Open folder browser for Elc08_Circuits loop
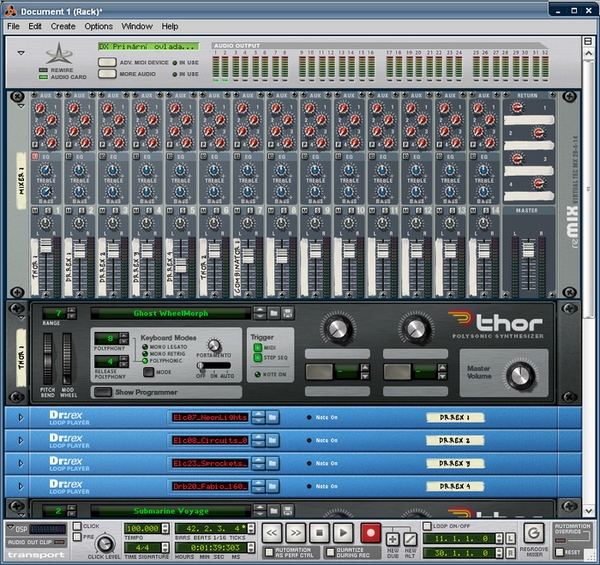The image size is (600, 565). tap(272, 440)
